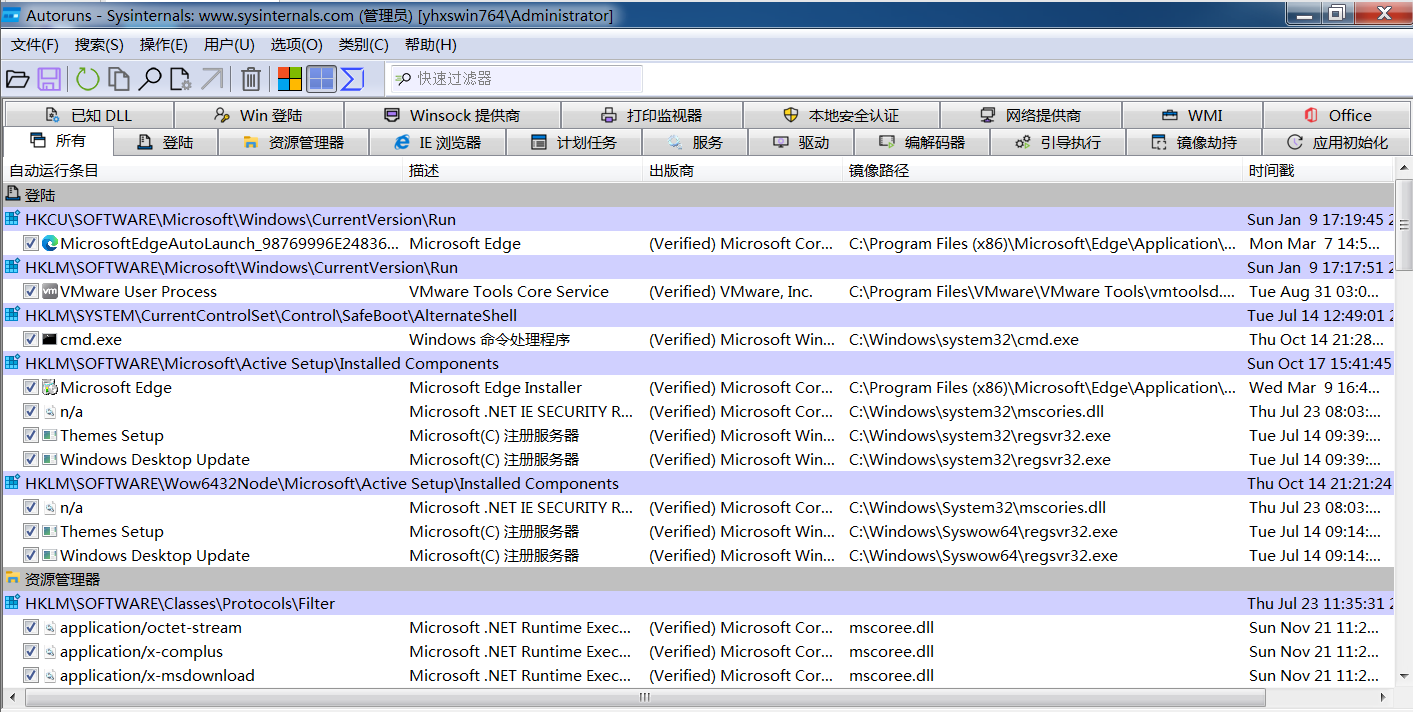Click the 登陆 section header icon
1413x712 pixels.
(x=13, y=195)
